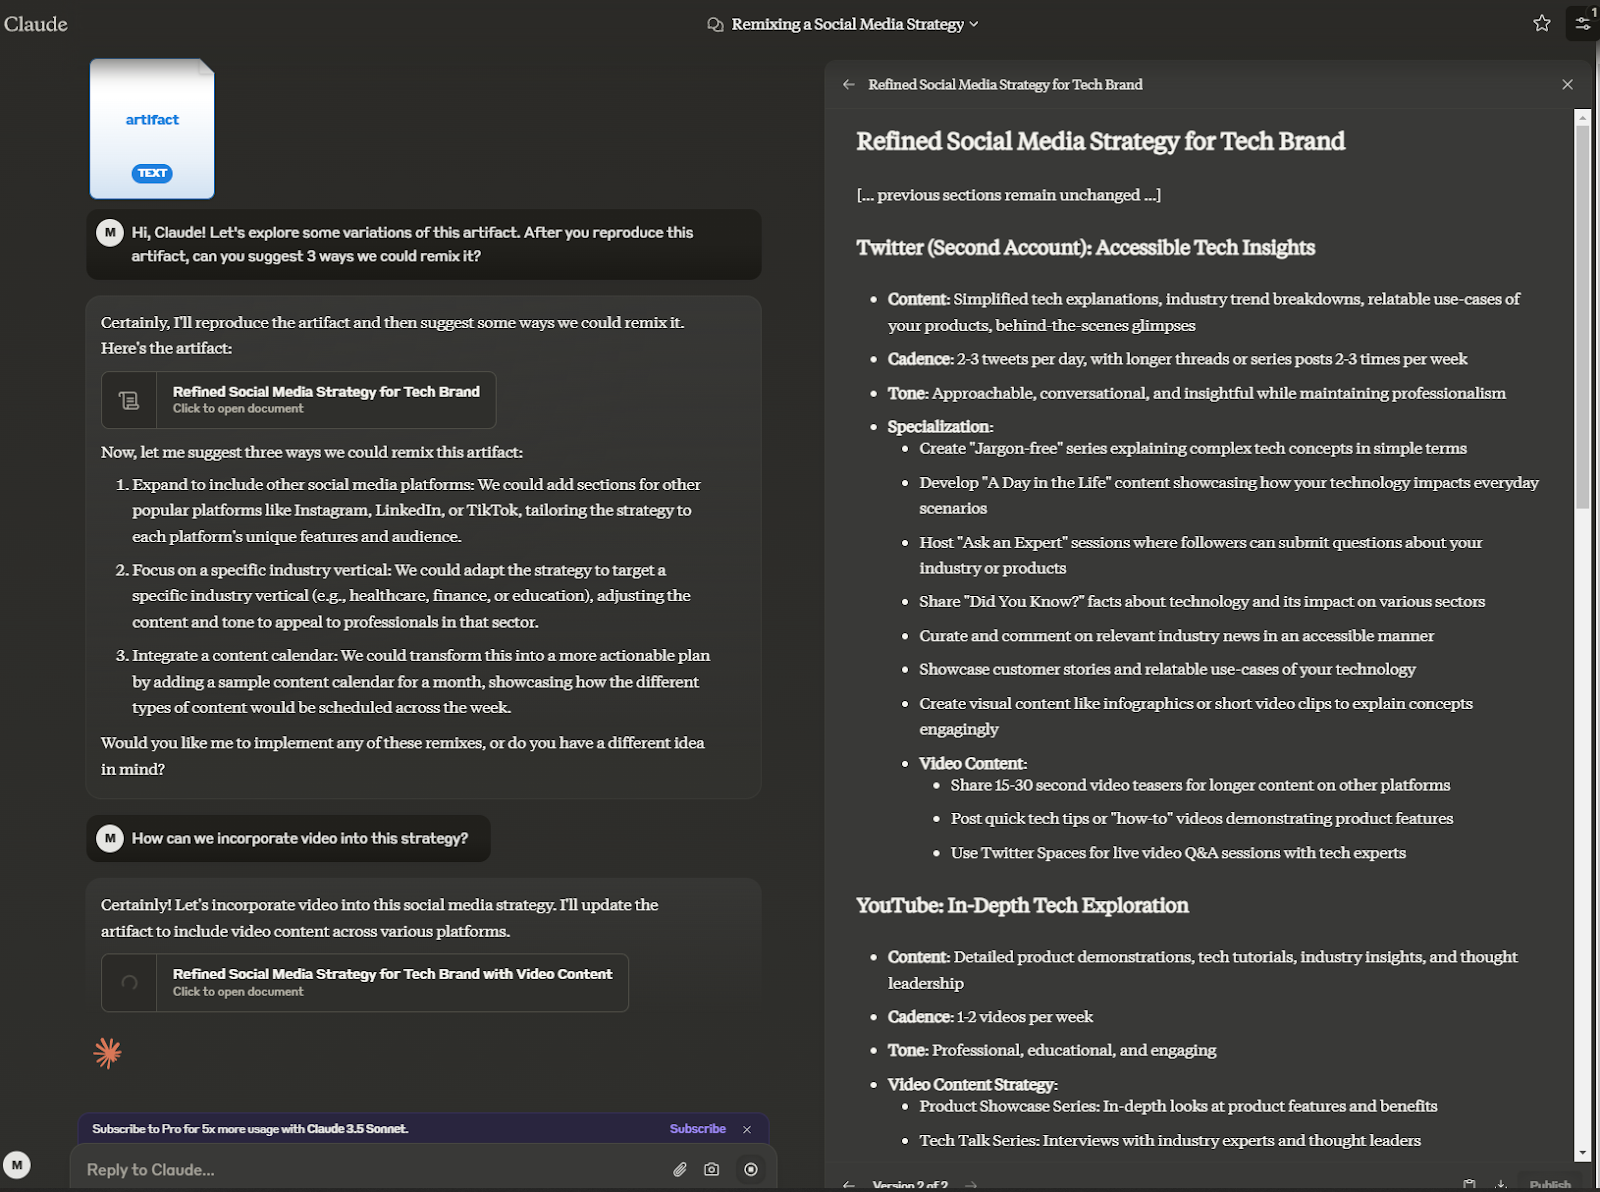Click the main 'Refined Social Media Strategy for Tech Brand' document title
Screen dimensions: 1600x1192
coord(1100,142)
